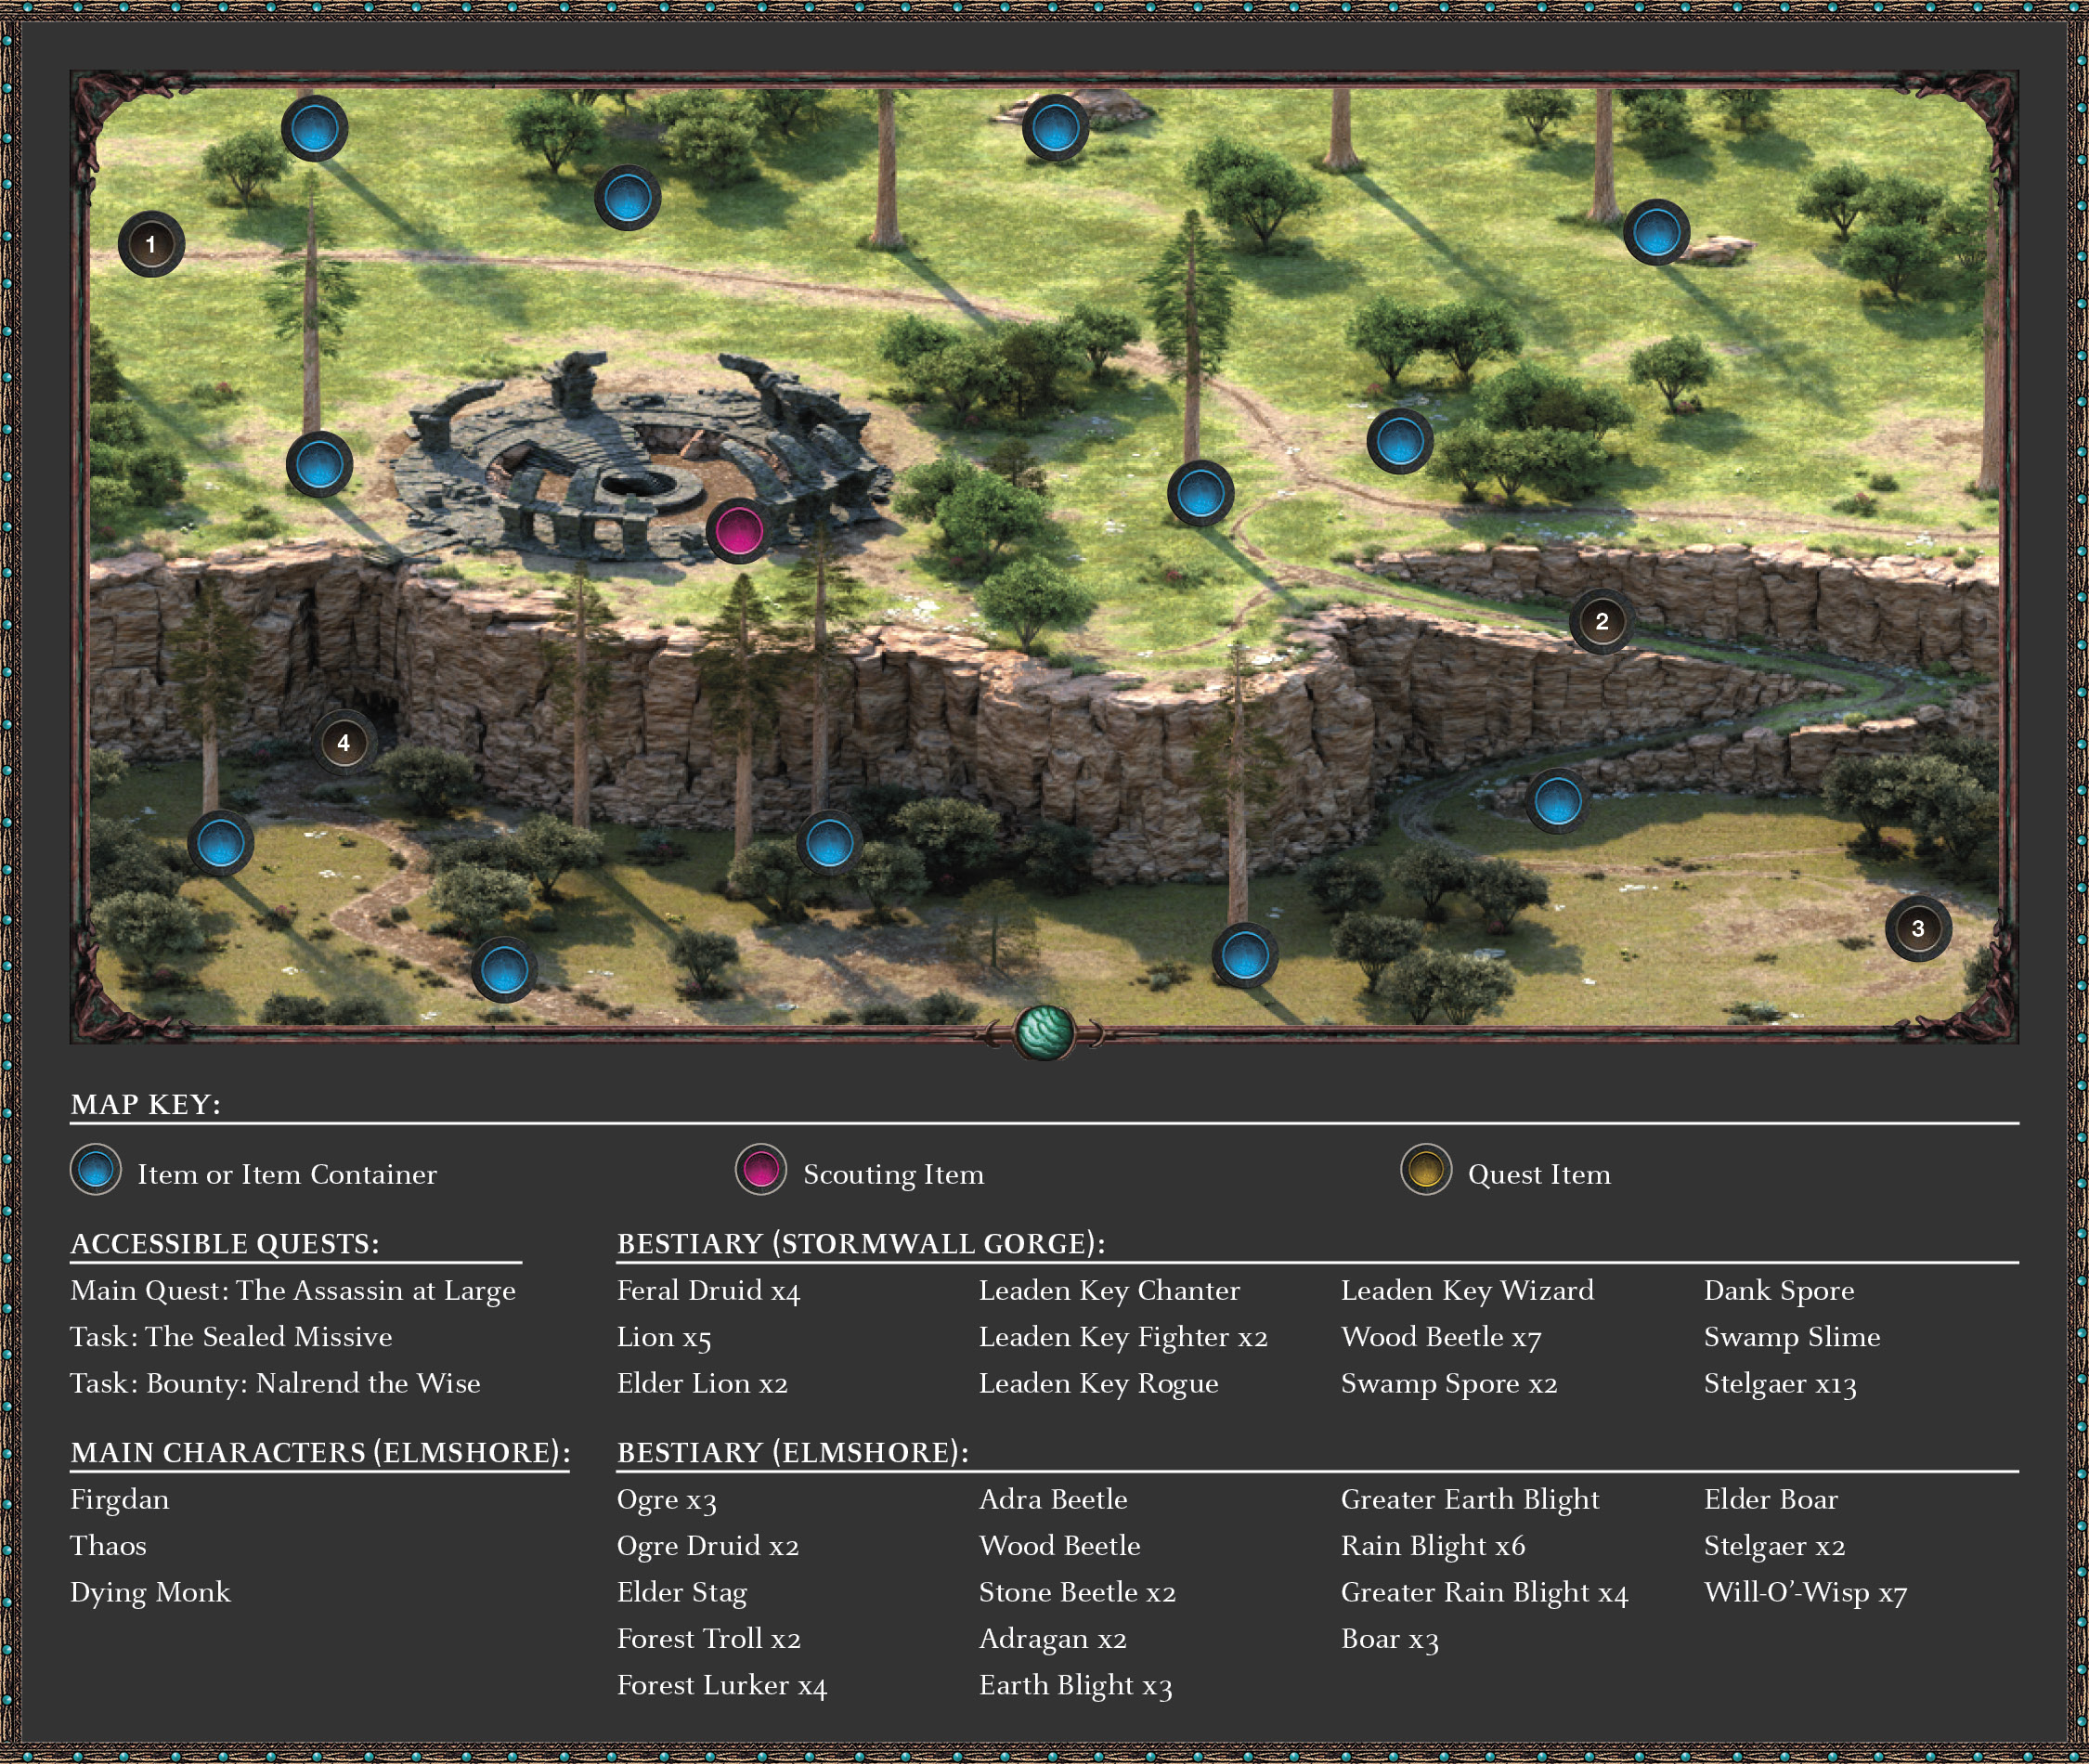
Task: Select the "Quest Item" legend label
Action: coord(1539,1174)
